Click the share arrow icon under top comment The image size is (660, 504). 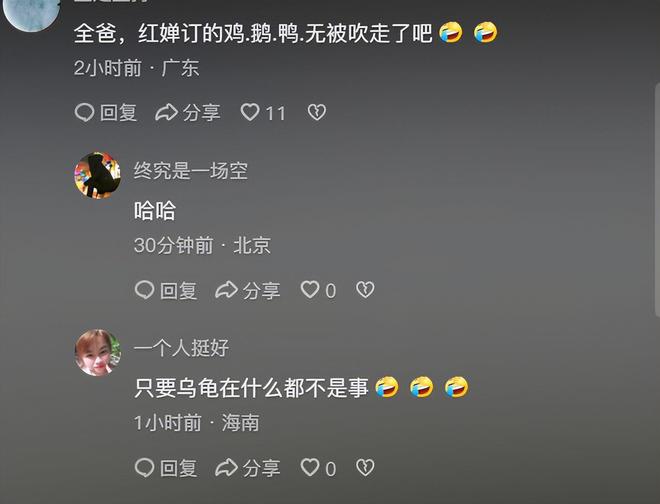tap(166, 112)
